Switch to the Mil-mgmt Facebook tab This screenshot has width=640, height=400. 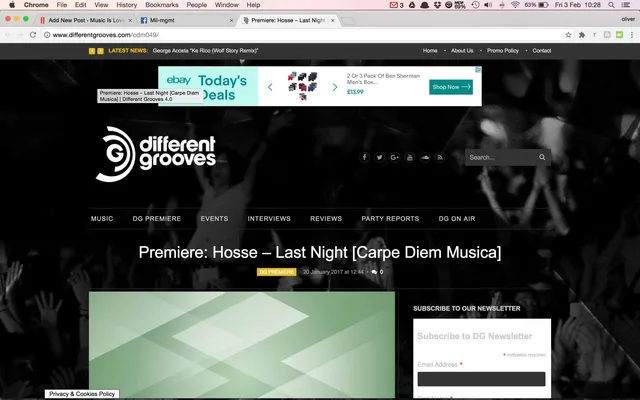[186, 20]
